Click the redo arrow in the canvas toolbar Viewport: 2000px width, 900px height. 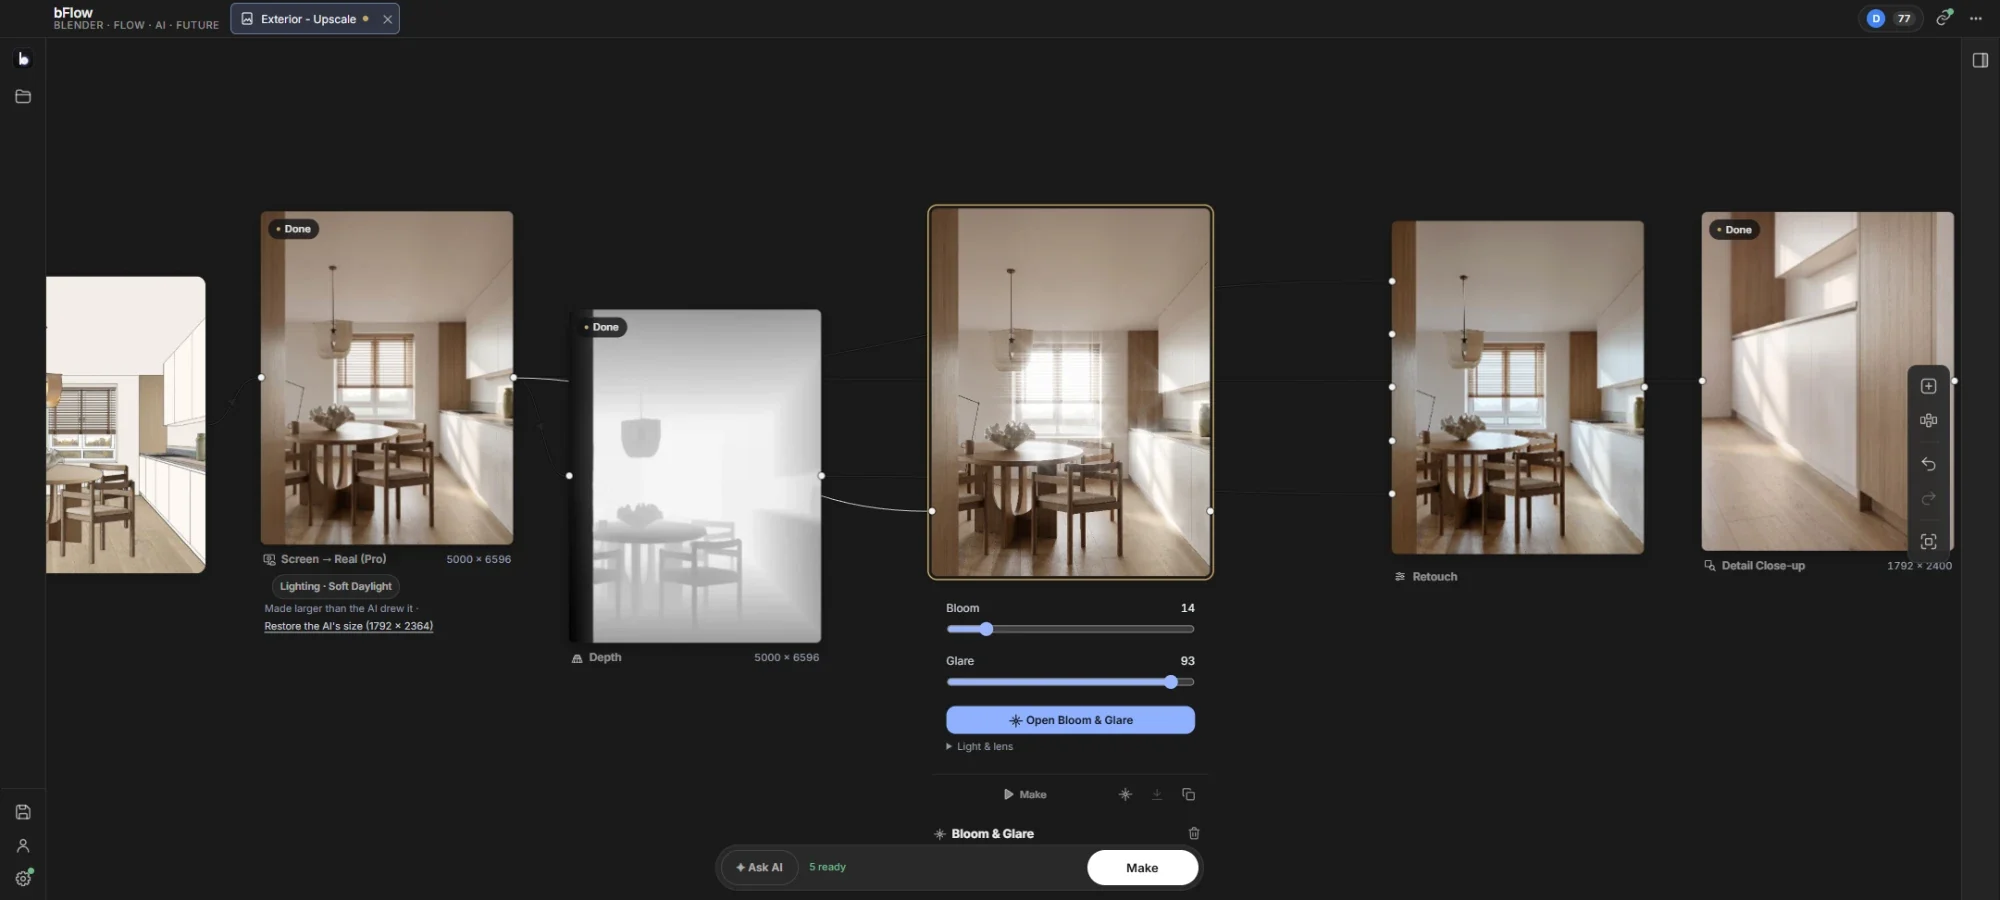point(1929,498)
